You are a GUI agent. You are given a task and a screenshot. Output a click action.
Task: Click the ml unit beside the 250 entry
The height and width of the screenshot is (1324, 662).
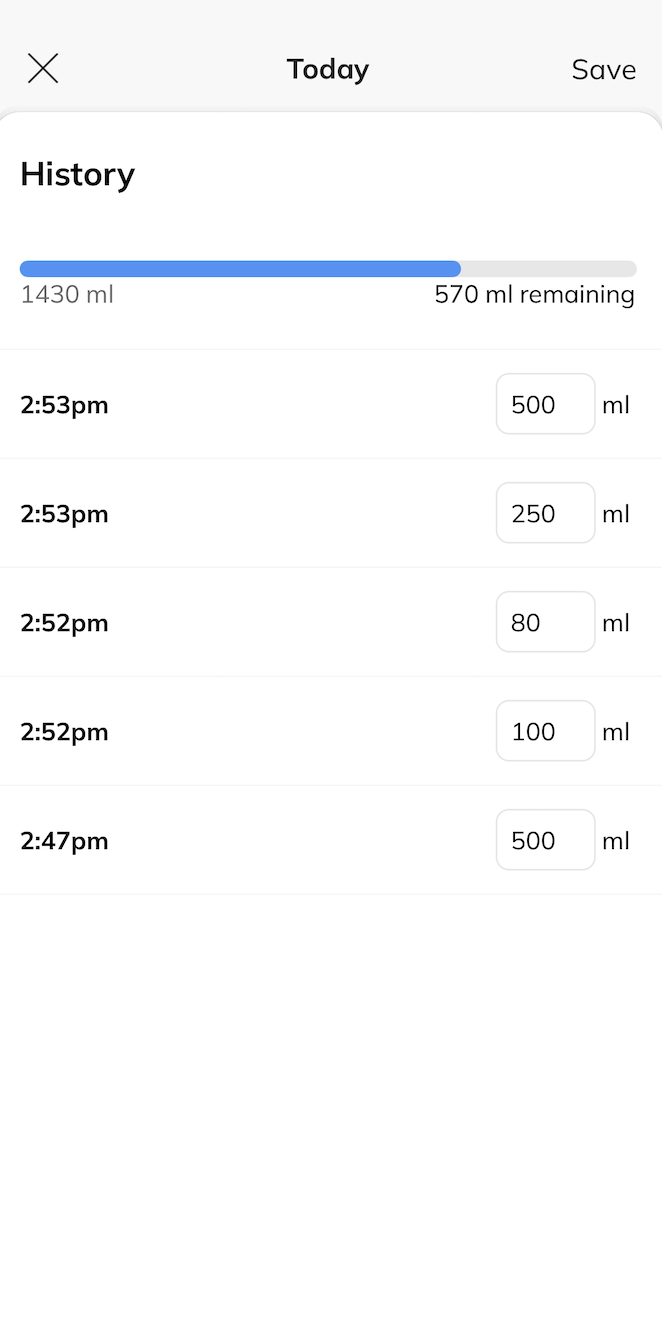616,513
